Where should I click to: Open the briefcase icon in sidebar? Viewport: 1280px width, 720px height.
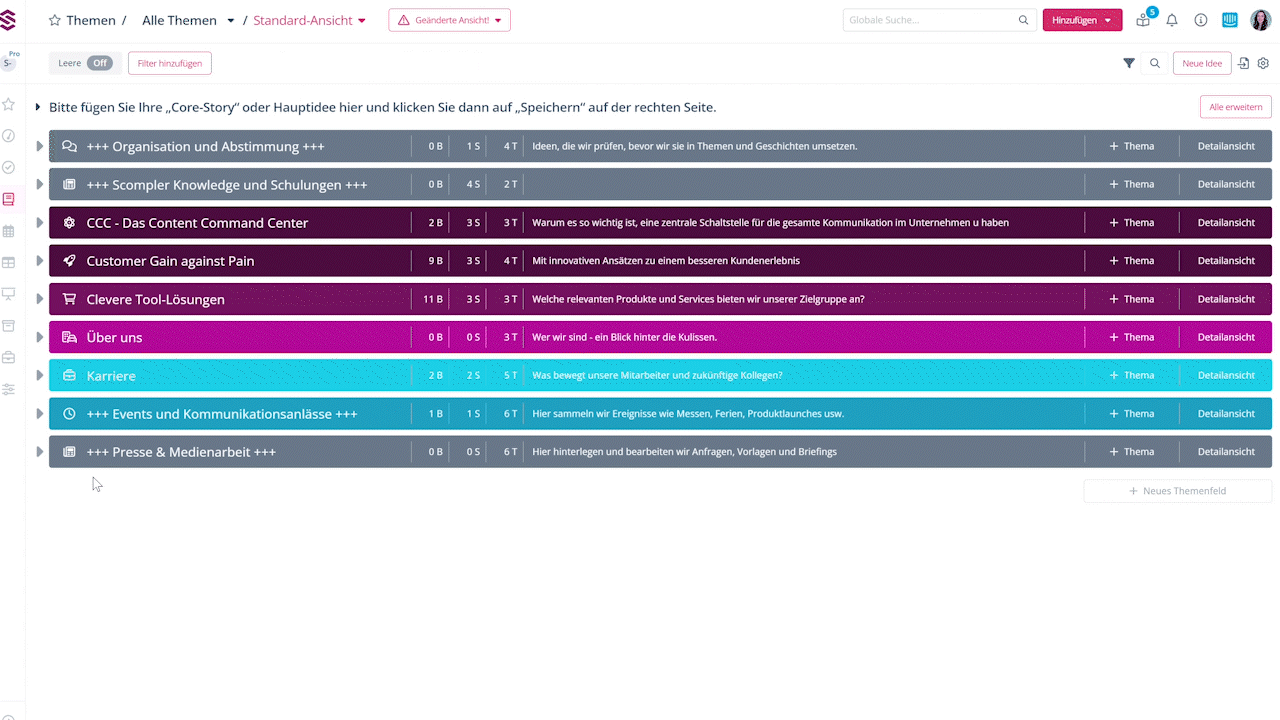point(9,357)
